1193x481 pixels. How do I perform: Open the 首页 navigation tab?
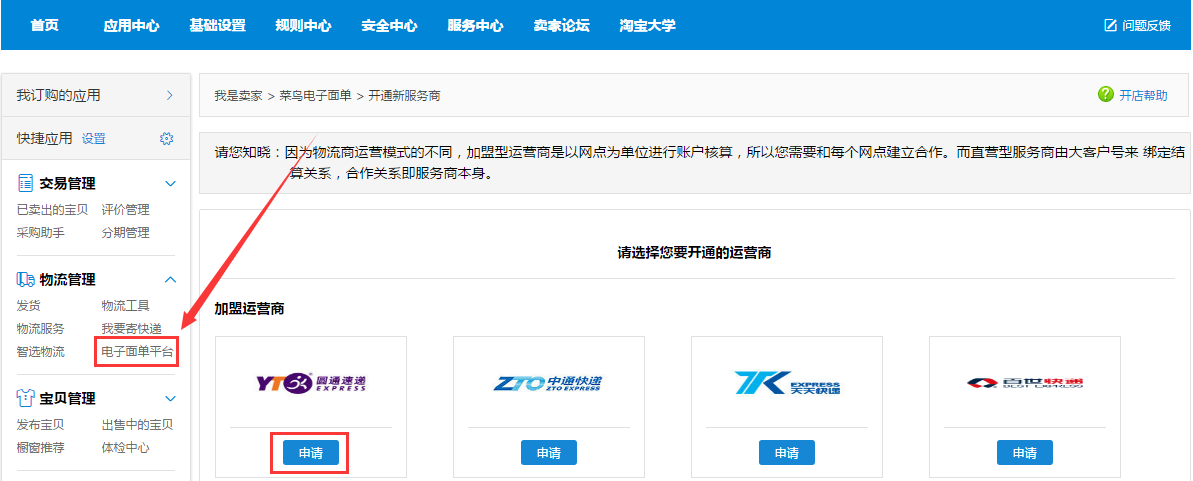pos(44,25)
